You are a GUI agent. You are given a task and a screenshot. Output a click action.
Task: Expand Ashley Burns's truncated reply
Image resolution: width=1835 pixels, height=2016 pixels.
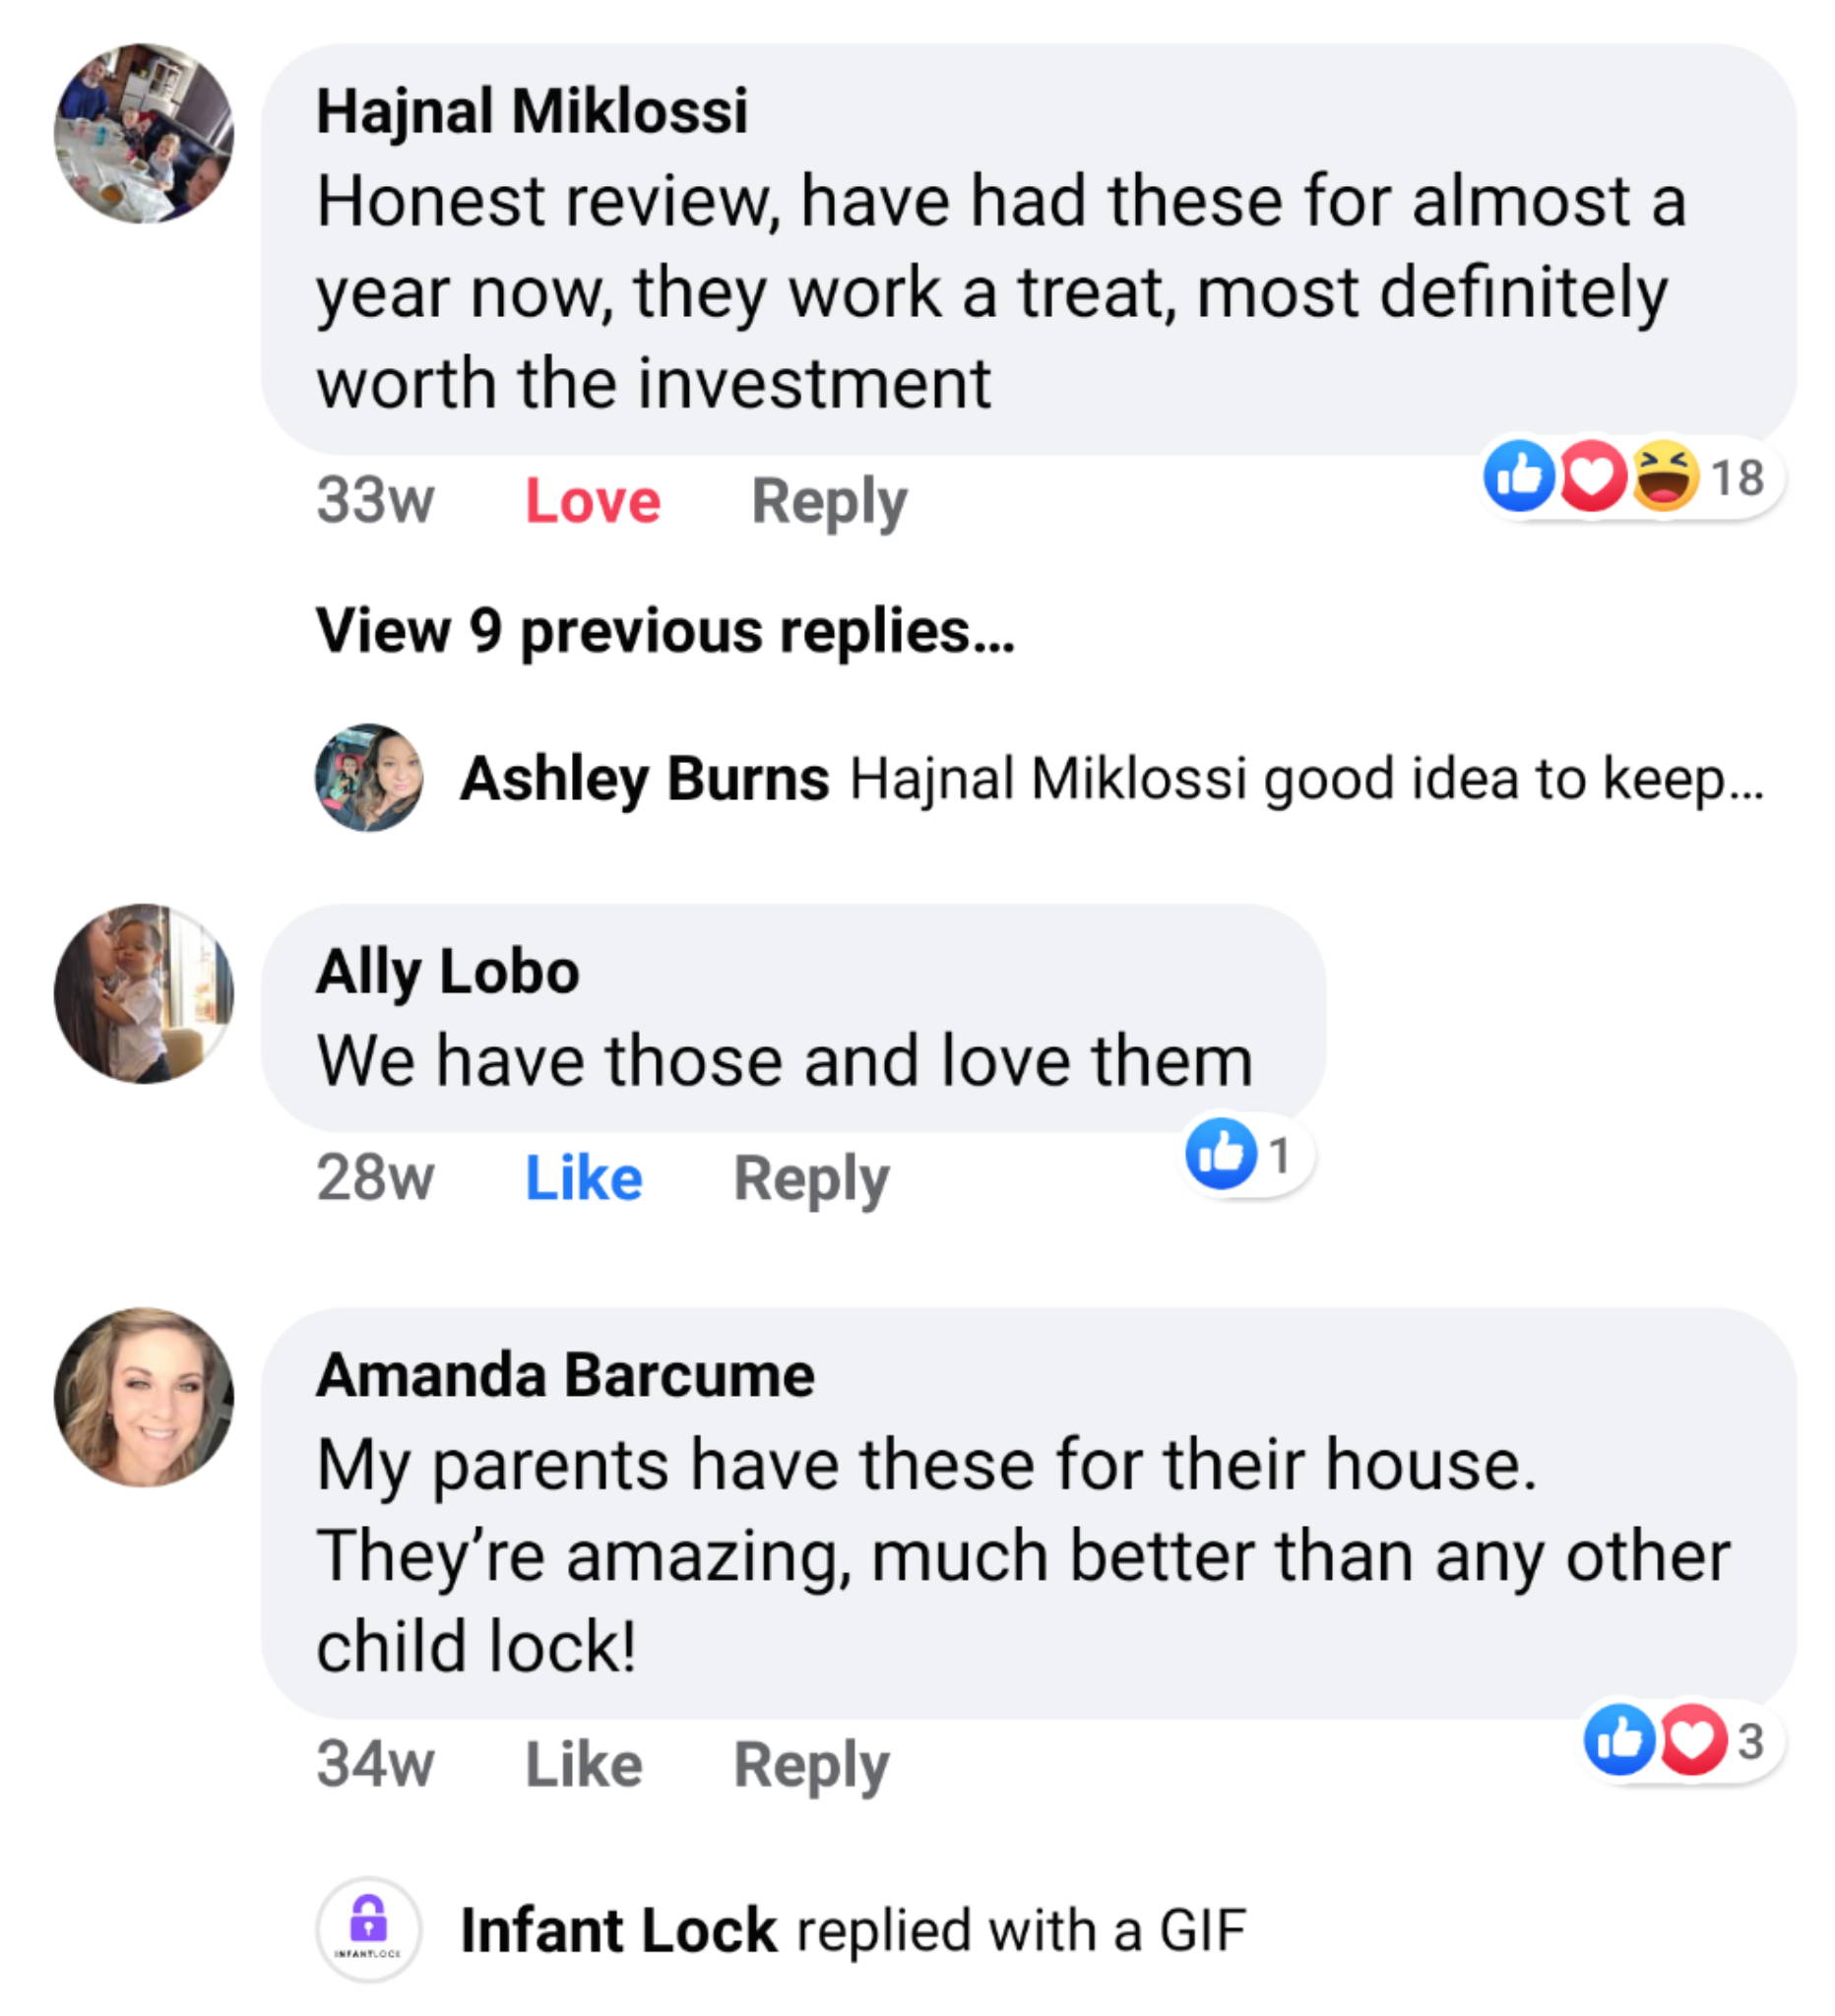point(1112,779)
